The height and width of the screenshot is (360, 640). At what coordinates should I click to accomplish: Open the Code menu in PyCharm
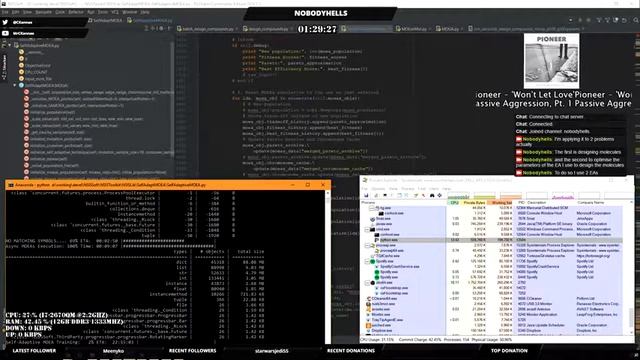[60, 12]
